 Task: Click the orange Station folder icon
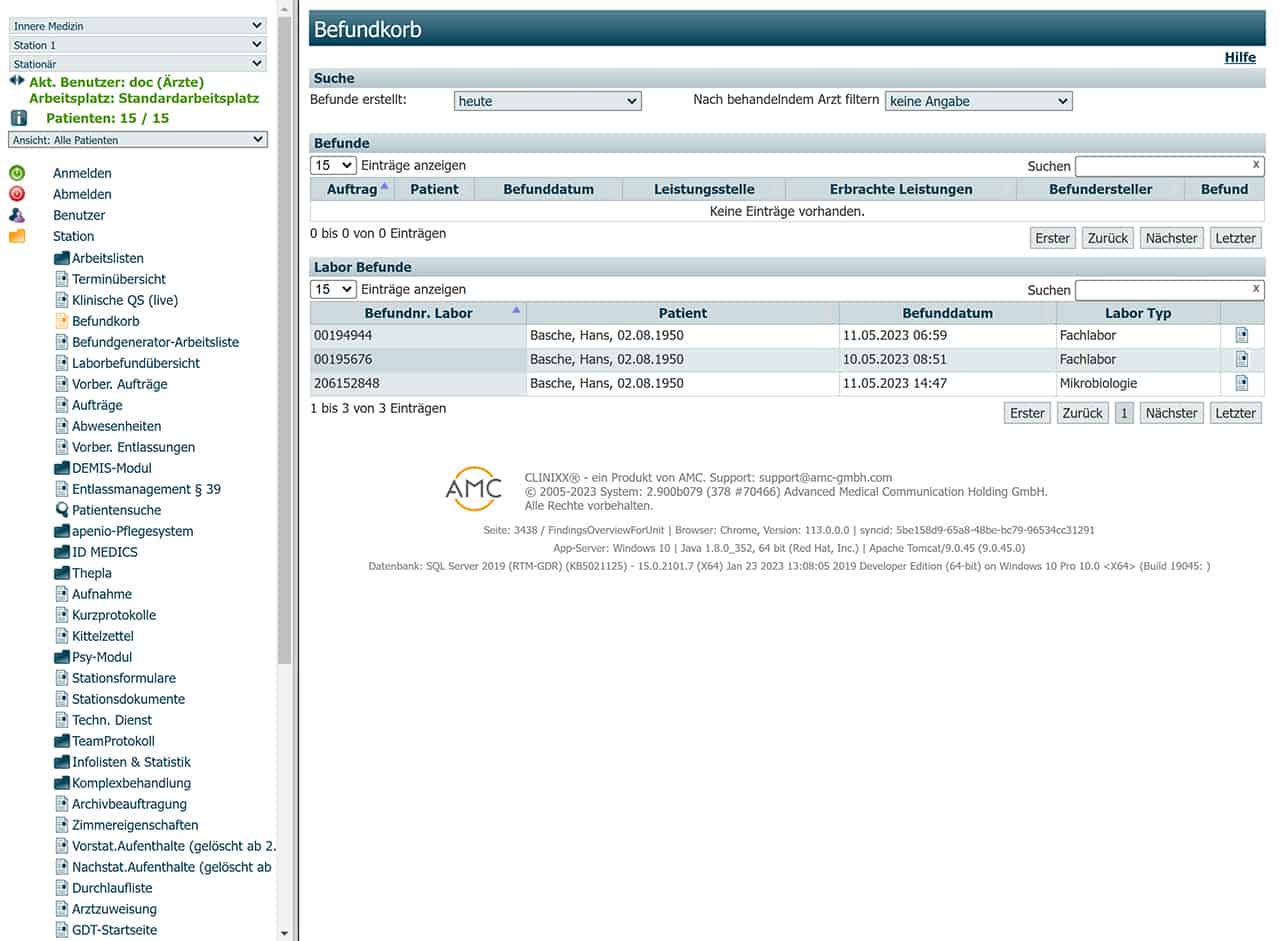pyautogui.click(x=17, y=236)
